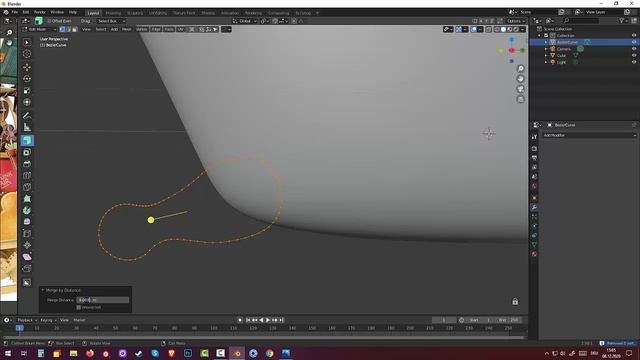The height and width of the screenshot is (360, 640).
Task: Click the Merge Distance value field
Action: (103, 300)
